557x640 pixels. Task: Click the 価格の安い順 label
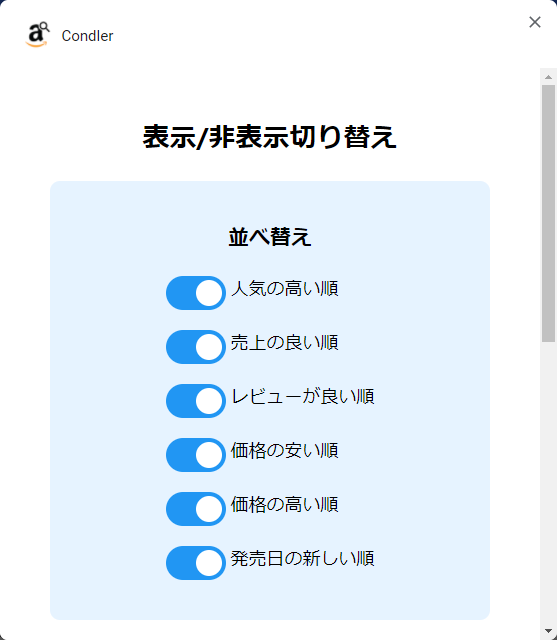point(284,451)
